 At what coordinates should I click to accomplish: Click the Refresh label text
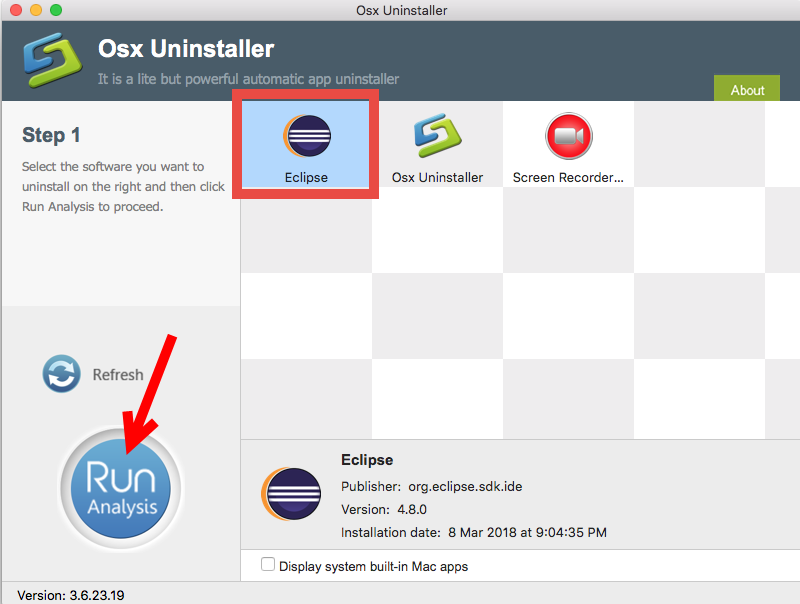[119, 374]
